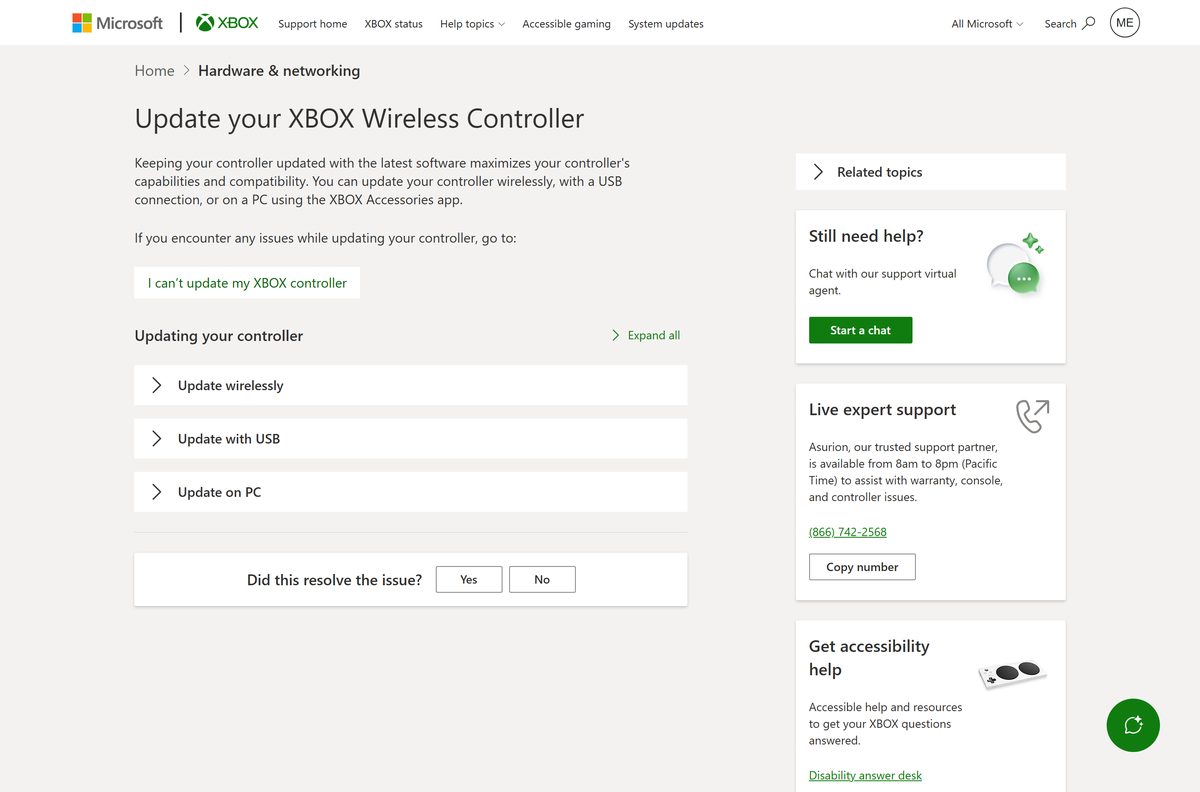Click the Did this resolve the issue? text
1200x792 pixels.
tap(334, 580)
